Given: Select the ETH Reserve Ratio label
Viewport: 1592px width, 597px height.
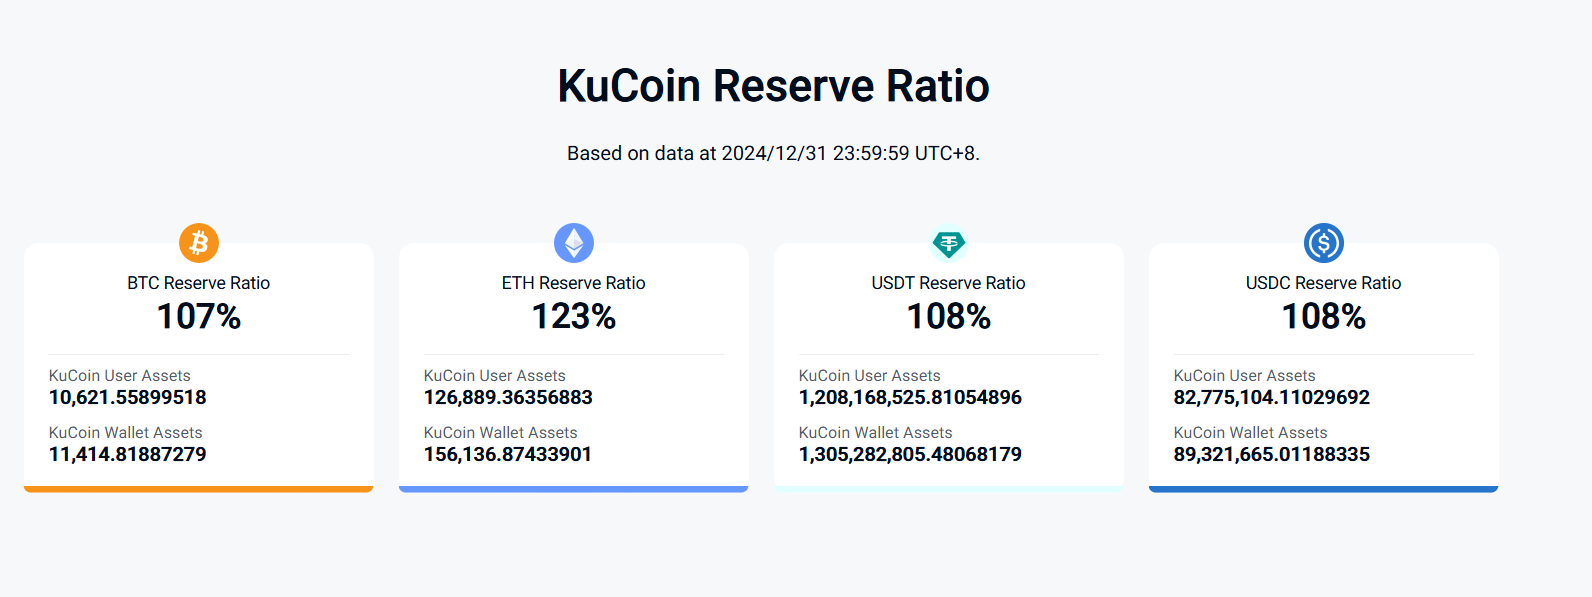Looking at the screenshot, I should (x=574, y=283).
